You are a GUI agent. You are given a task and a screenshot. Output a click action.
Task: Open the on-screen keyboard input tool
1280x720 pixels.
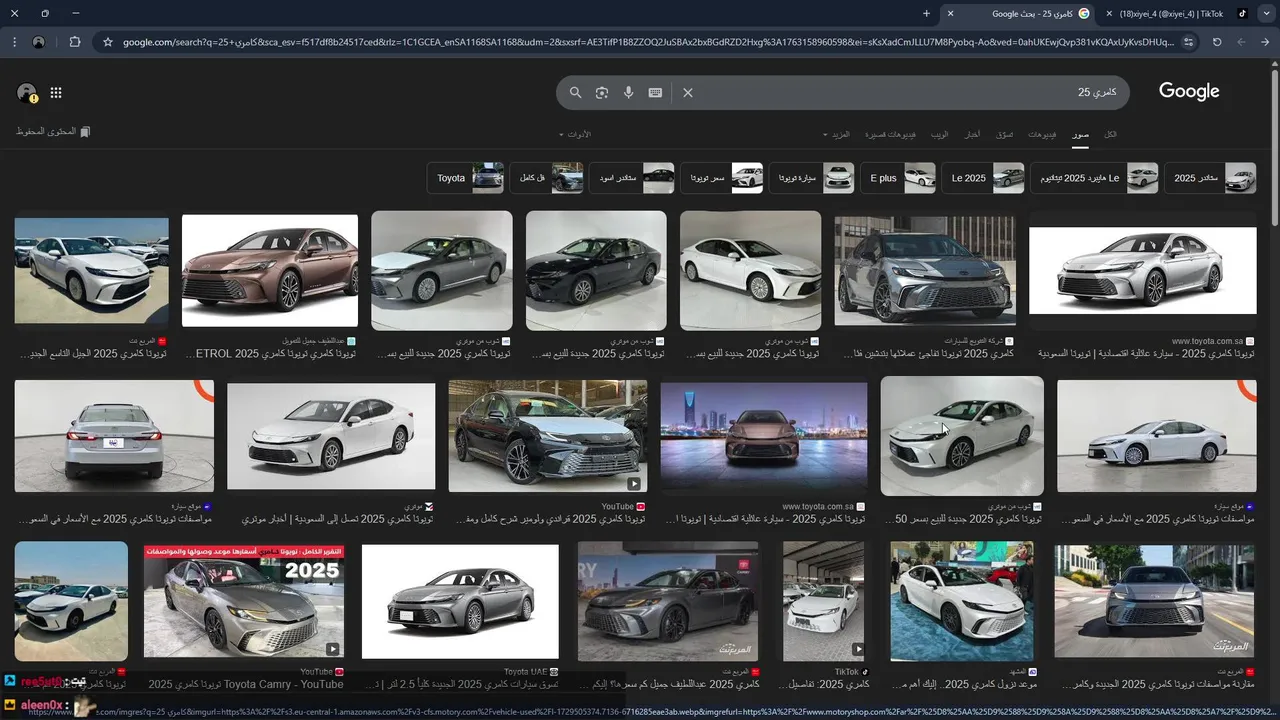click(655, 92)
